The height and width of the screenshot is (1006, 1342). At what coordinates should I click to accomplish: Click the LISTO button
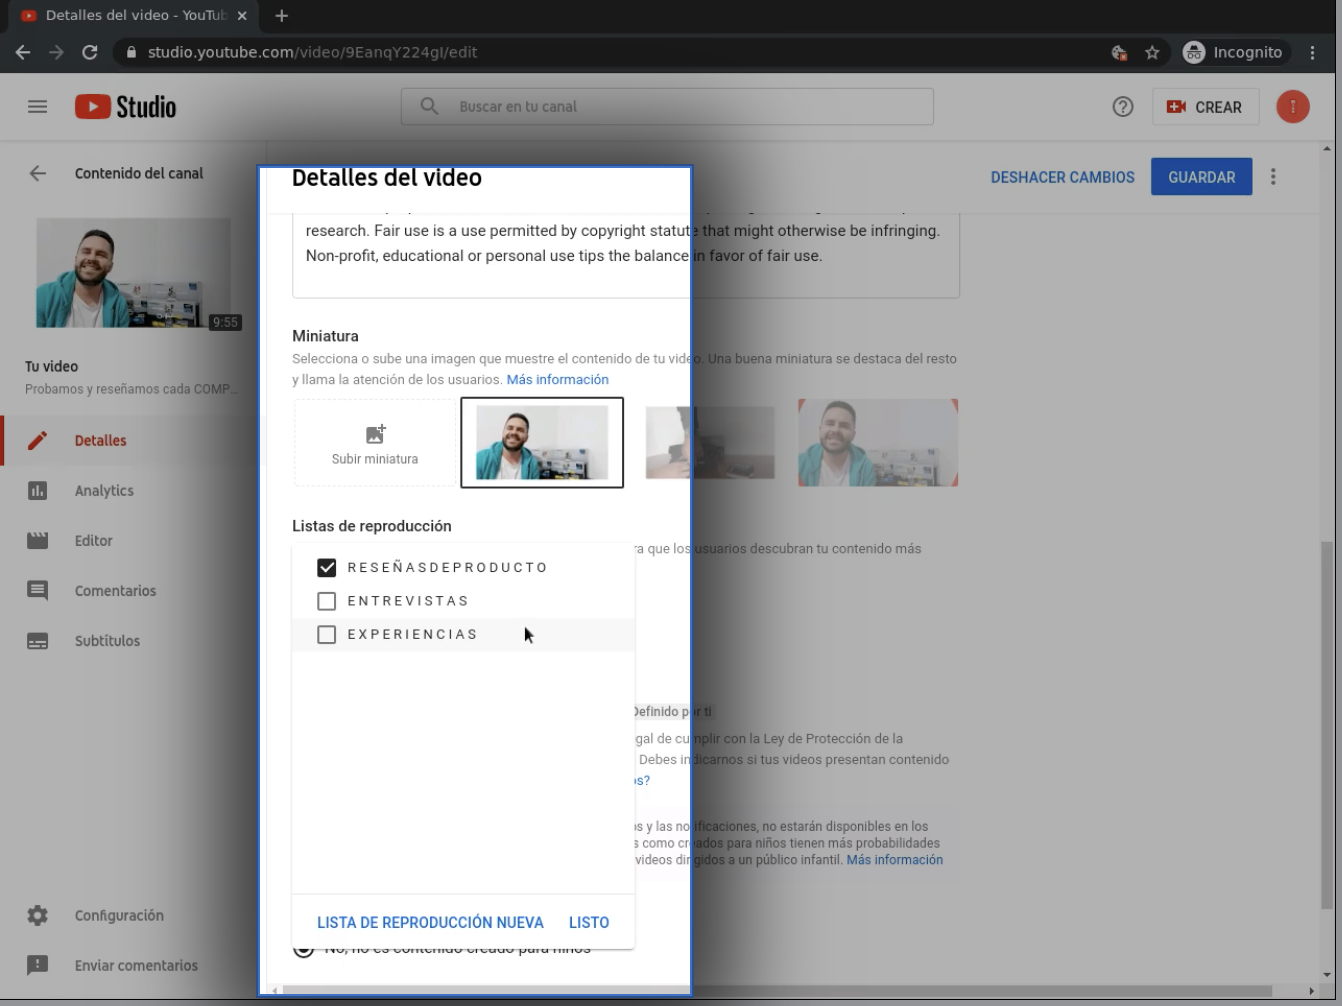point(589,922)
